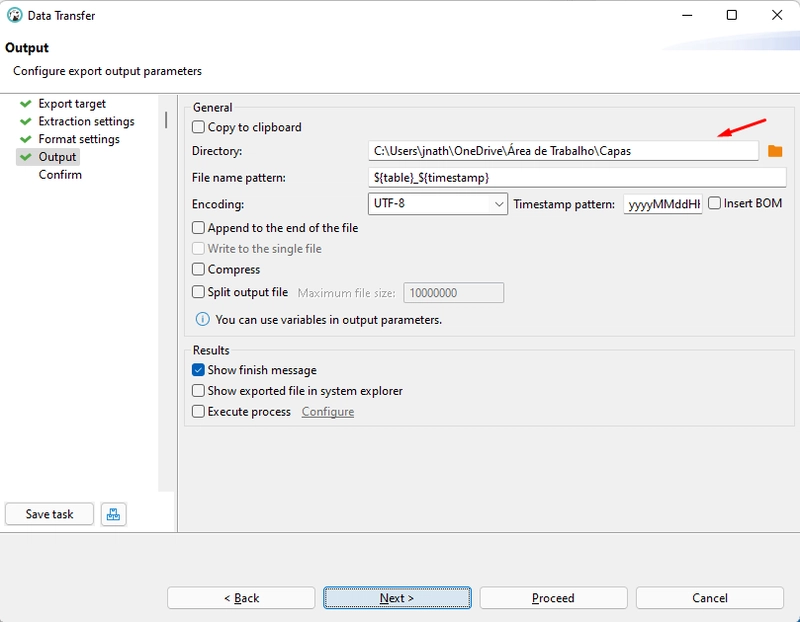
Task: Toggle Append to the end of the file
Action: (x=199, y=228)
